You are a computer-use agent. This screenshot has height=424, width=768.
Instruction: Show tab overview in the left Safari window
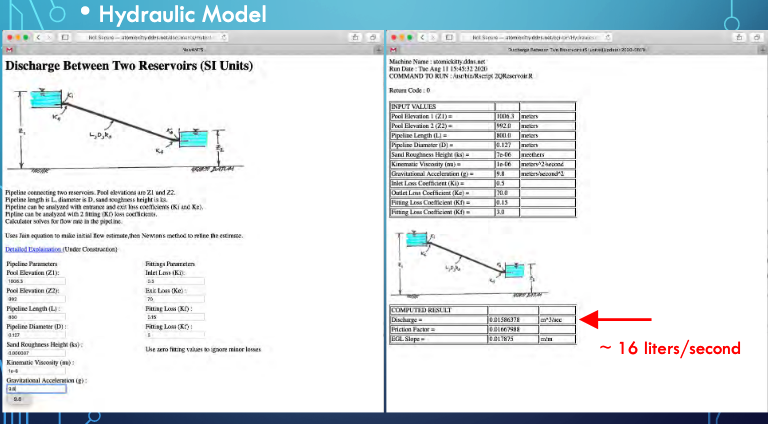(x=373, y=37)
